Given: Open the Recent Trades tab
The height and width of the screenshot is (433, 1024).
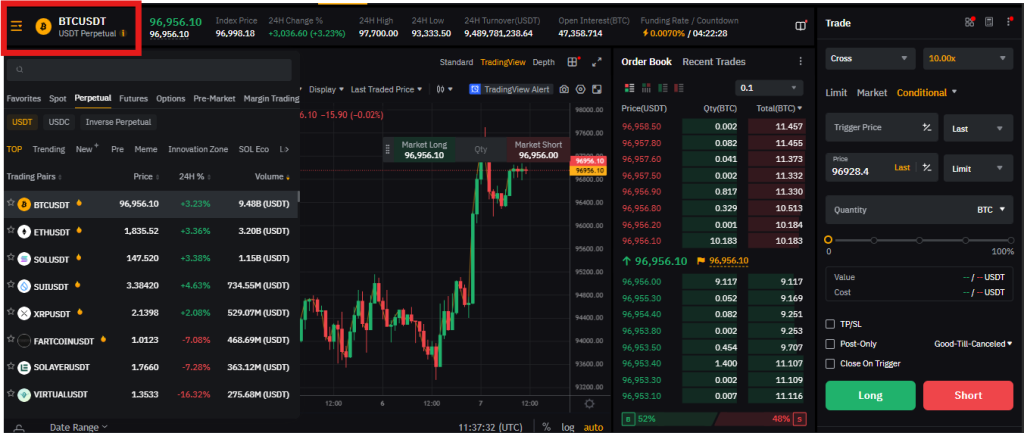Looking at the screenshot, I should [714, 61].
